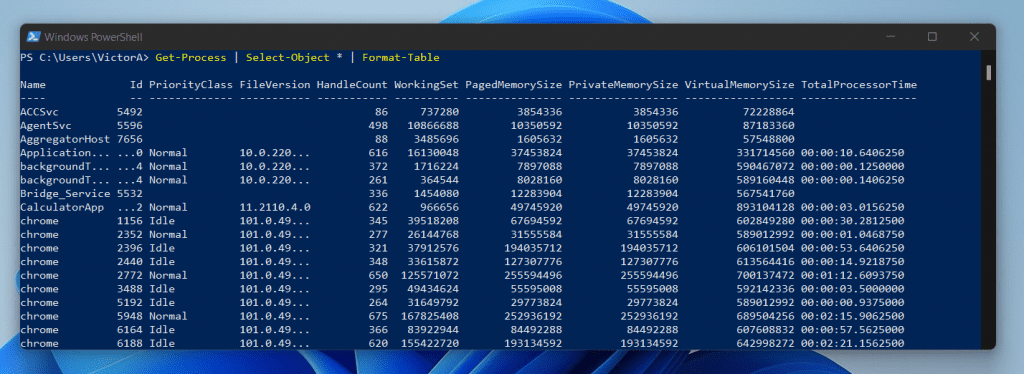The image size is (1024, 374).
Task: Click the Format-Table command text
Action: (x=400, y=57)
